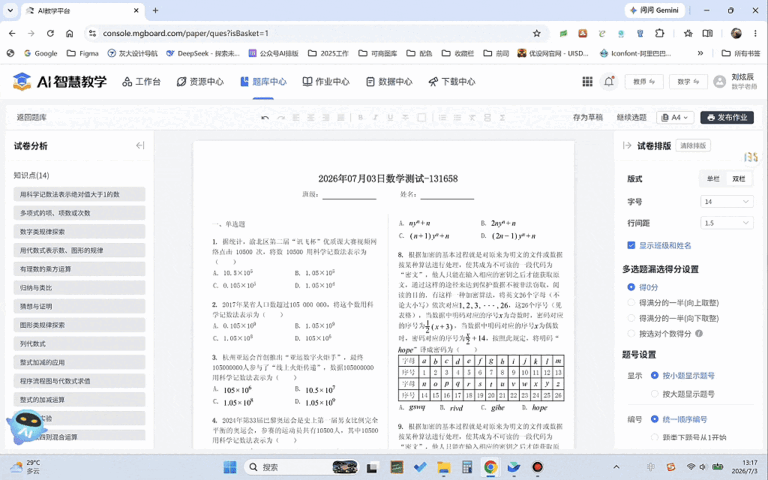Switch role with the 教师 selector
The width and height of the screenshot is (768, 480).
click(644, 82)
